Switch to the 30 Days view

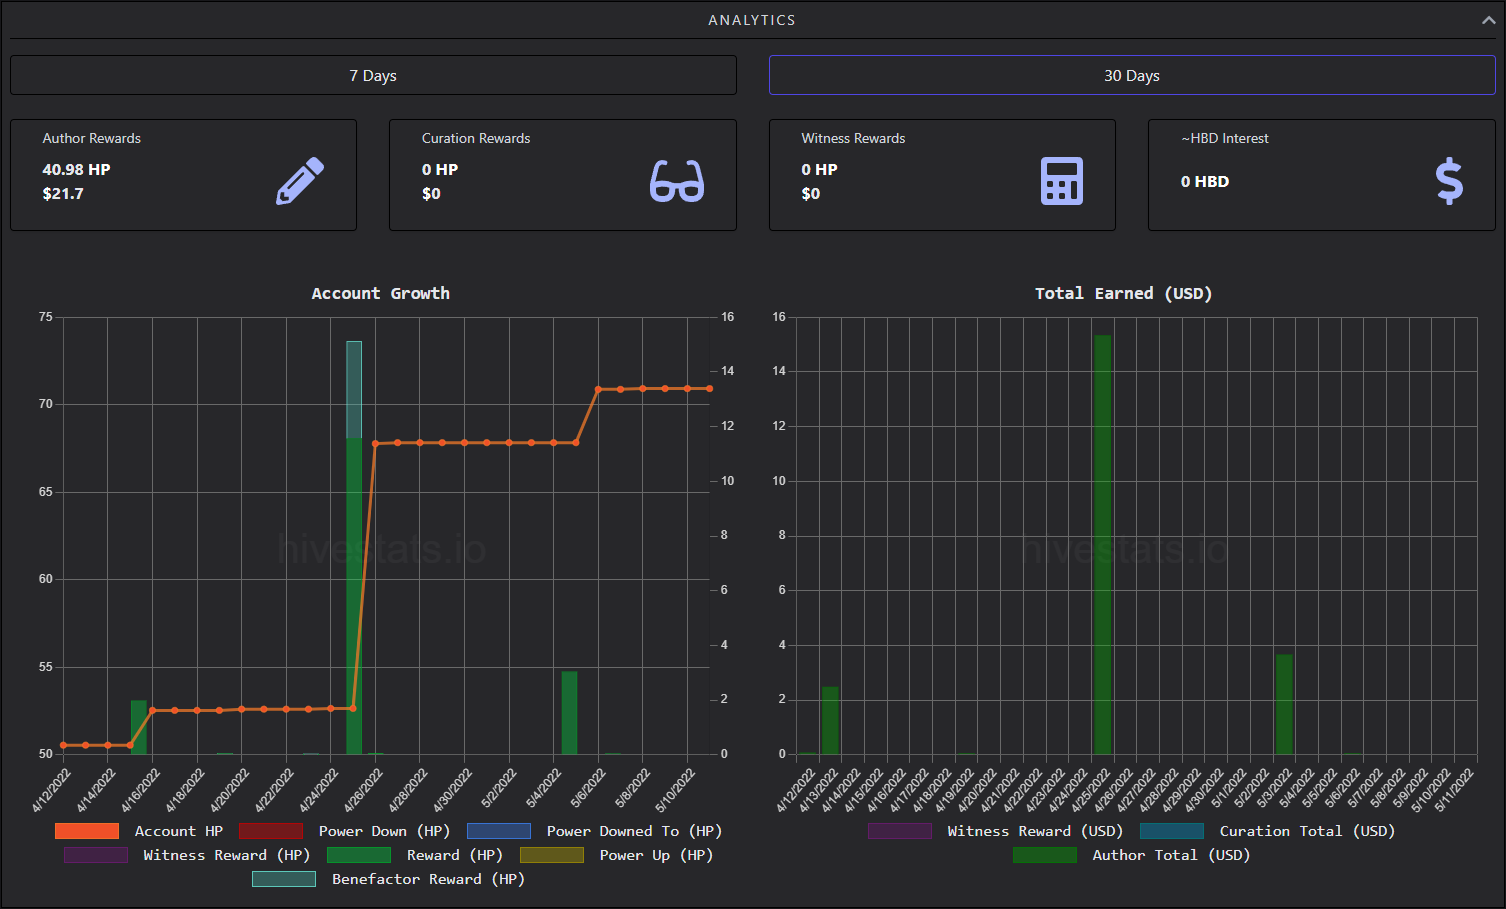1132,75
